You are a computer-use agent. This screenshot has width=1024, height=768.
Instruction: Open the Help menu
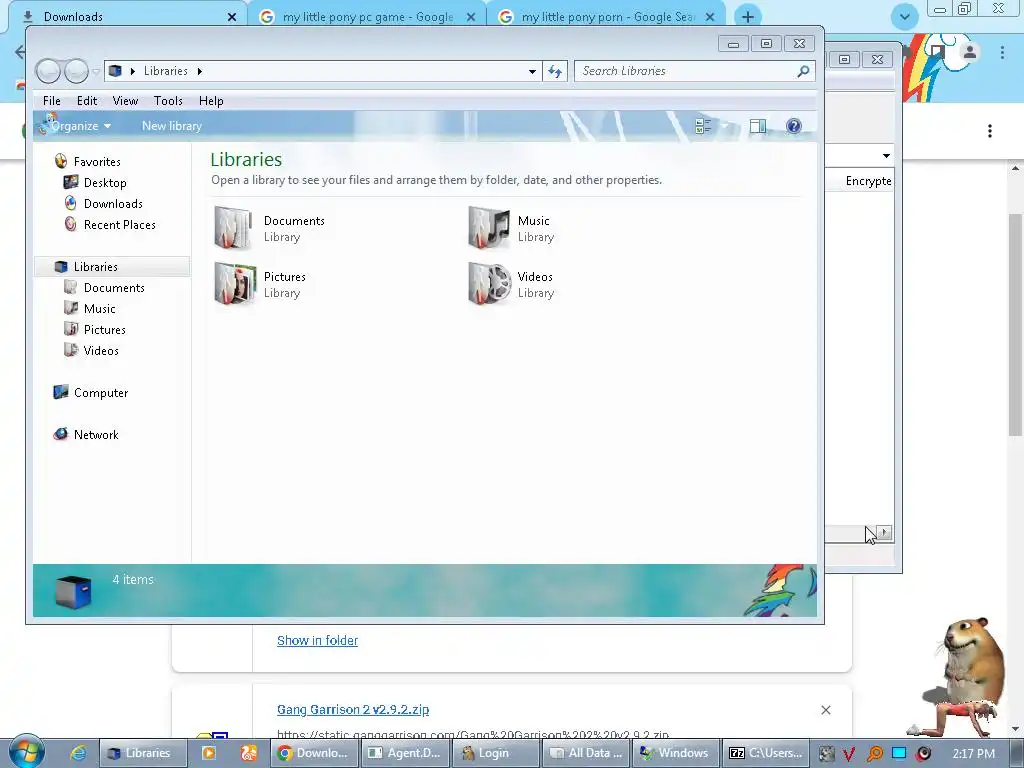[211, 101]
